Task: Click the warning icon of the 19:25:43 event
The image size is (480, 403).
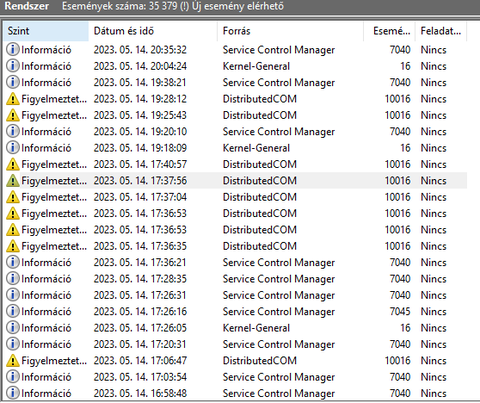Action: pyautogui.click(x=13, y=115)
